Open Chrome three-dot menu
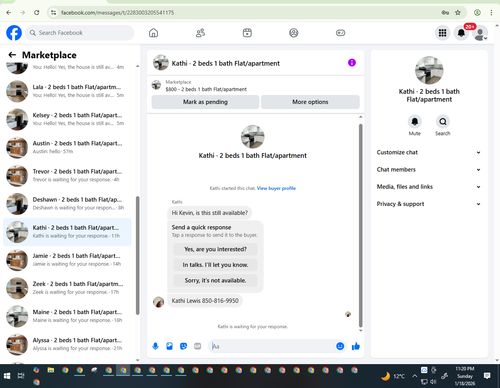Viewport: 500px width, 388px height. [491, 13]
